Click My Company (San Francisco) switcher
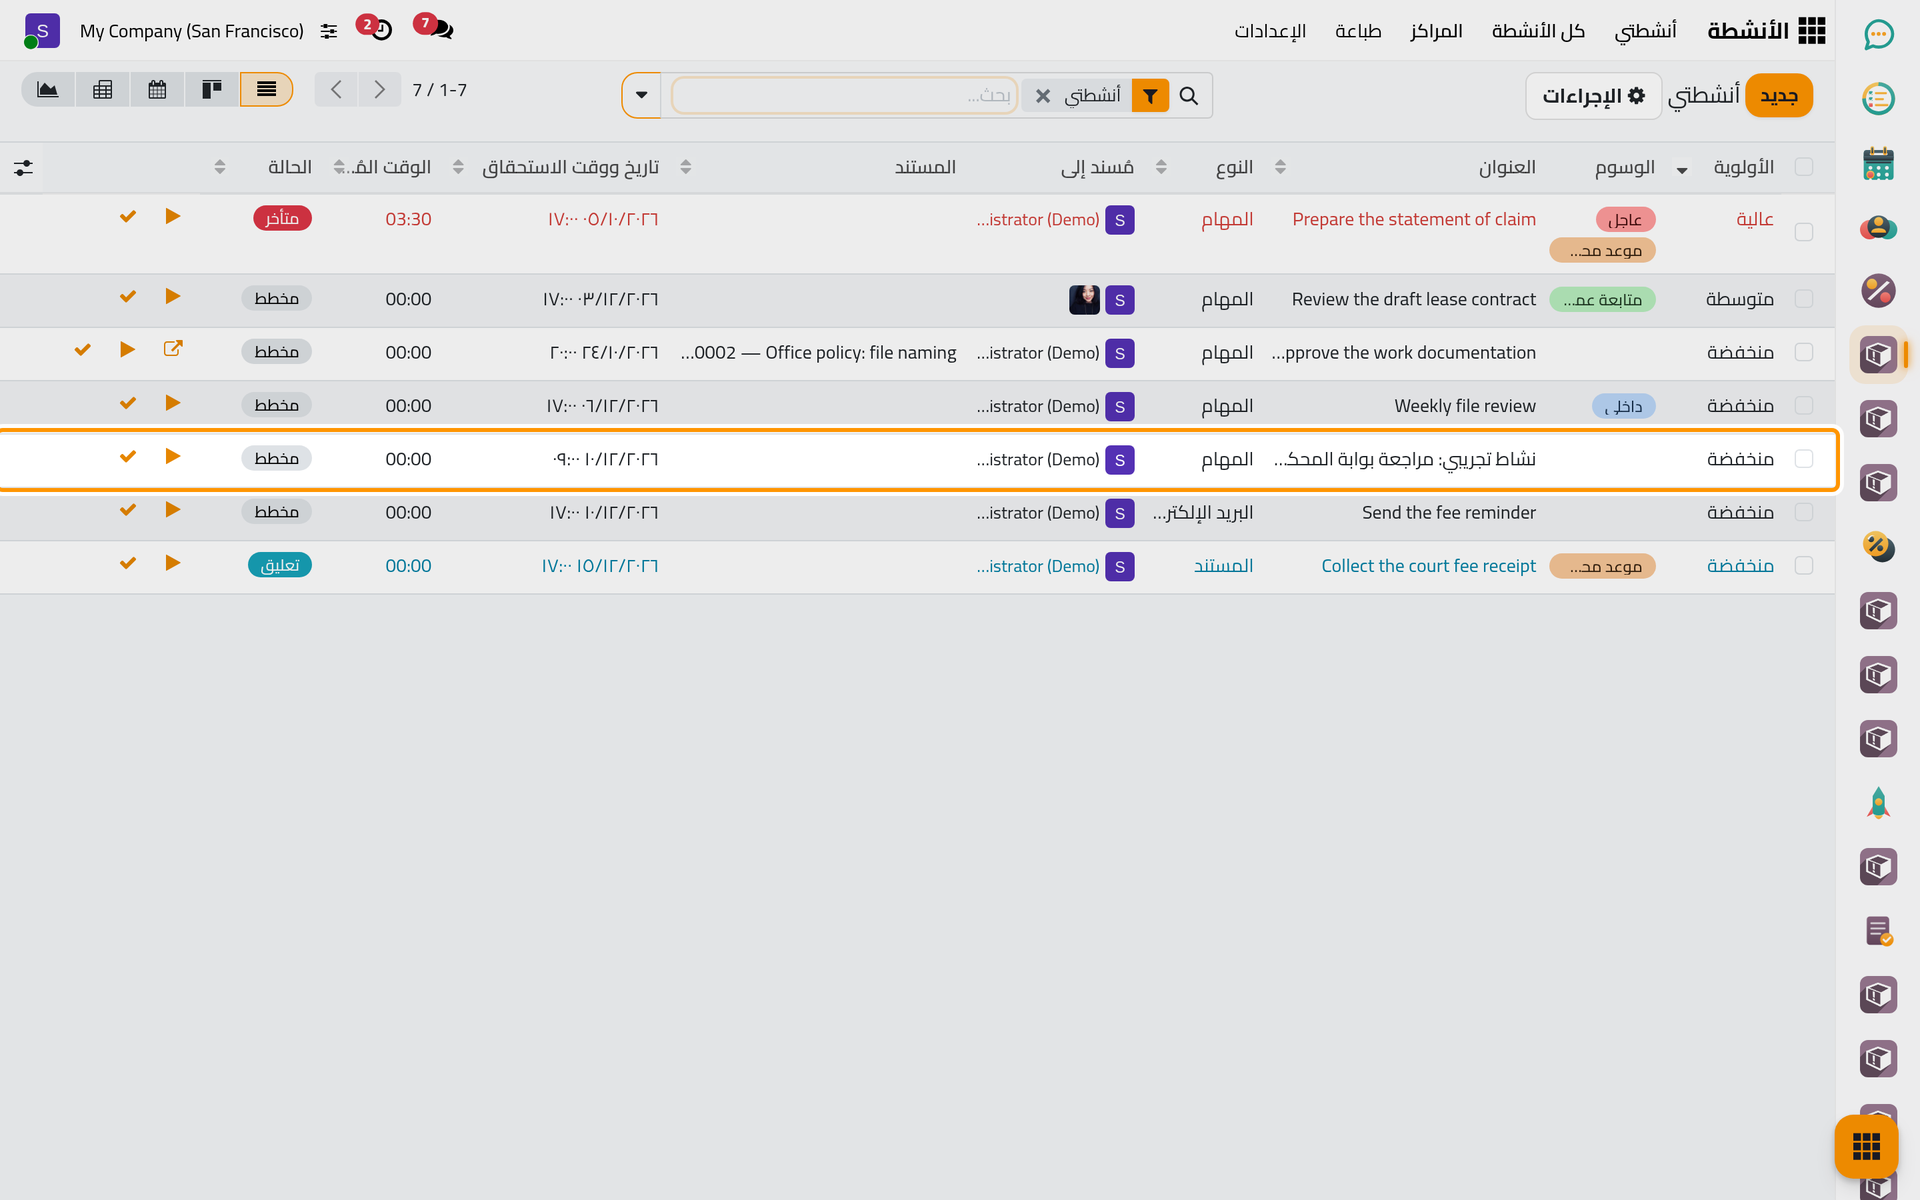This screenshot has height=1200, width=1920. [x=192, y=31]
